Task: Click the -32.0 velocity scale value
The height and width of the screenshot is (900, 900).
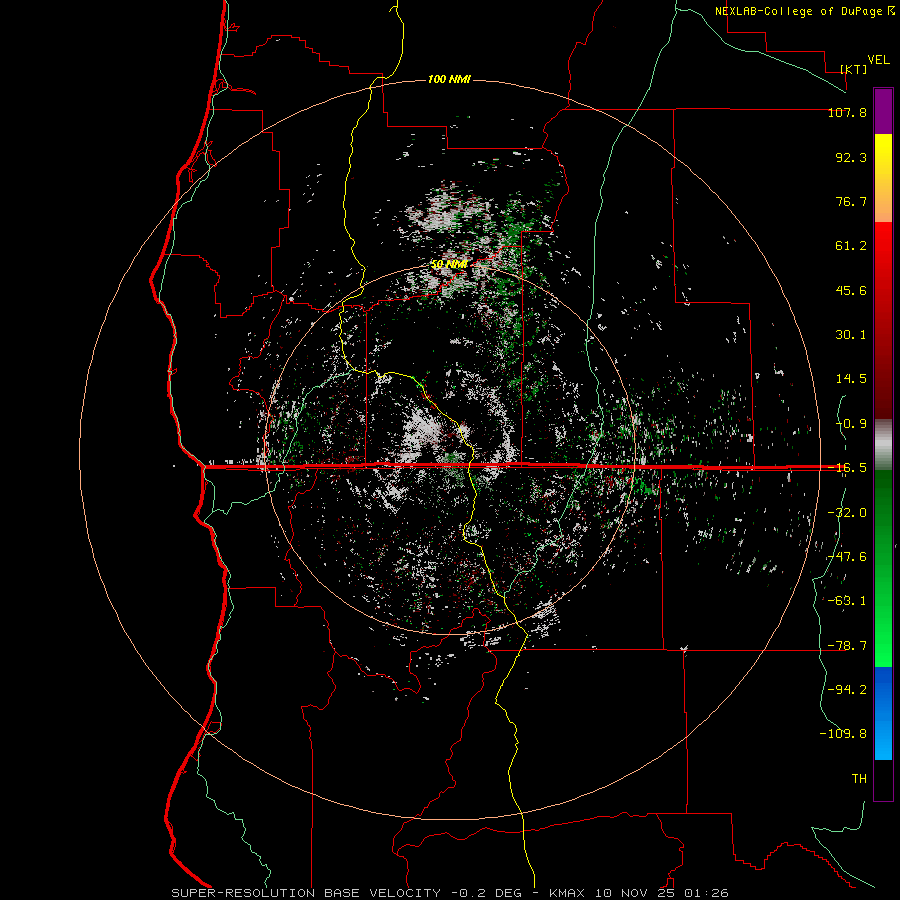Action: (x=847, y=513)
